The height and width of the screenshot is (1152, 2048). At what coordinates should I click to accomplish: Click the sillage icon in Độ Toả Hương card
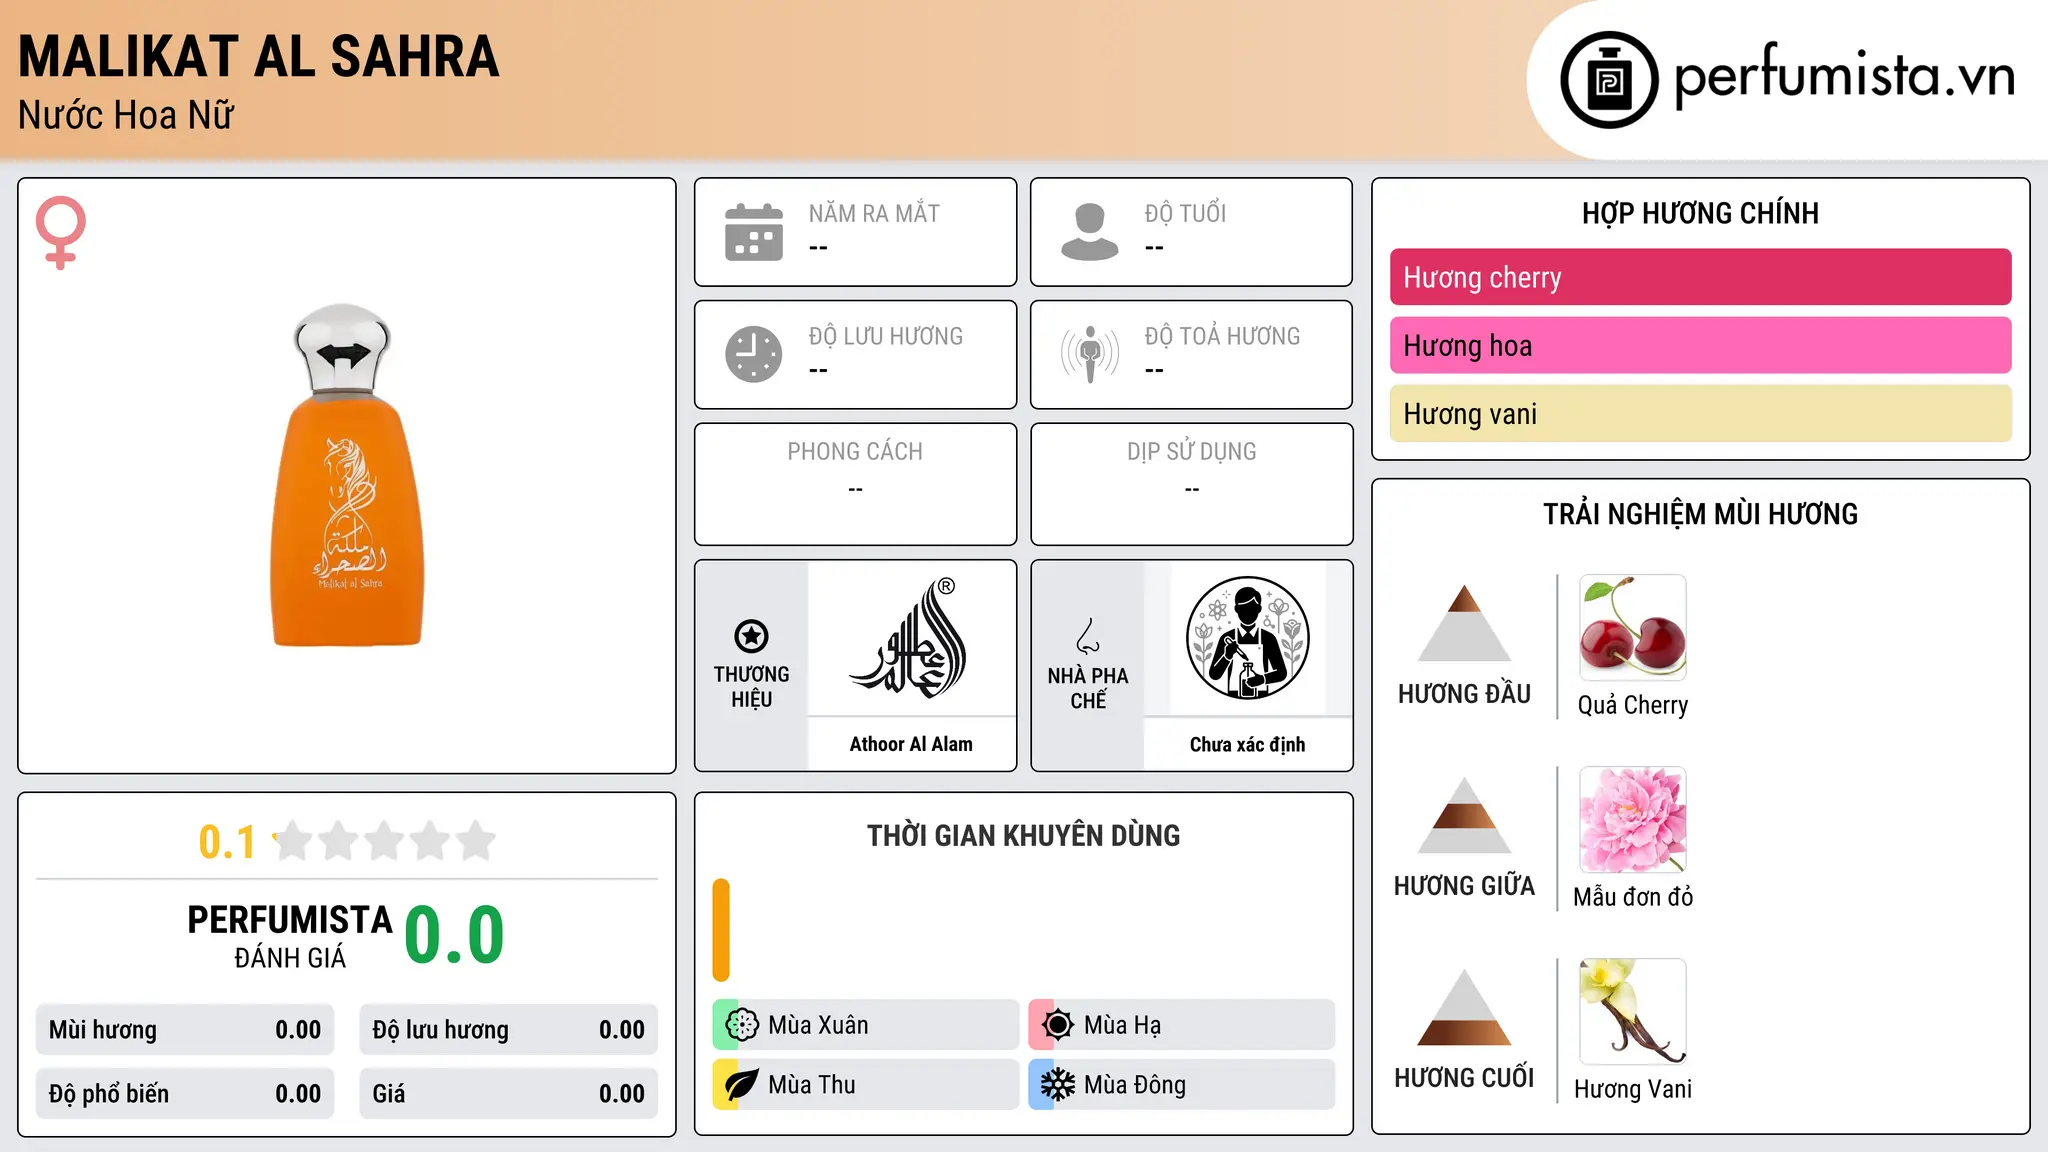1090,354
